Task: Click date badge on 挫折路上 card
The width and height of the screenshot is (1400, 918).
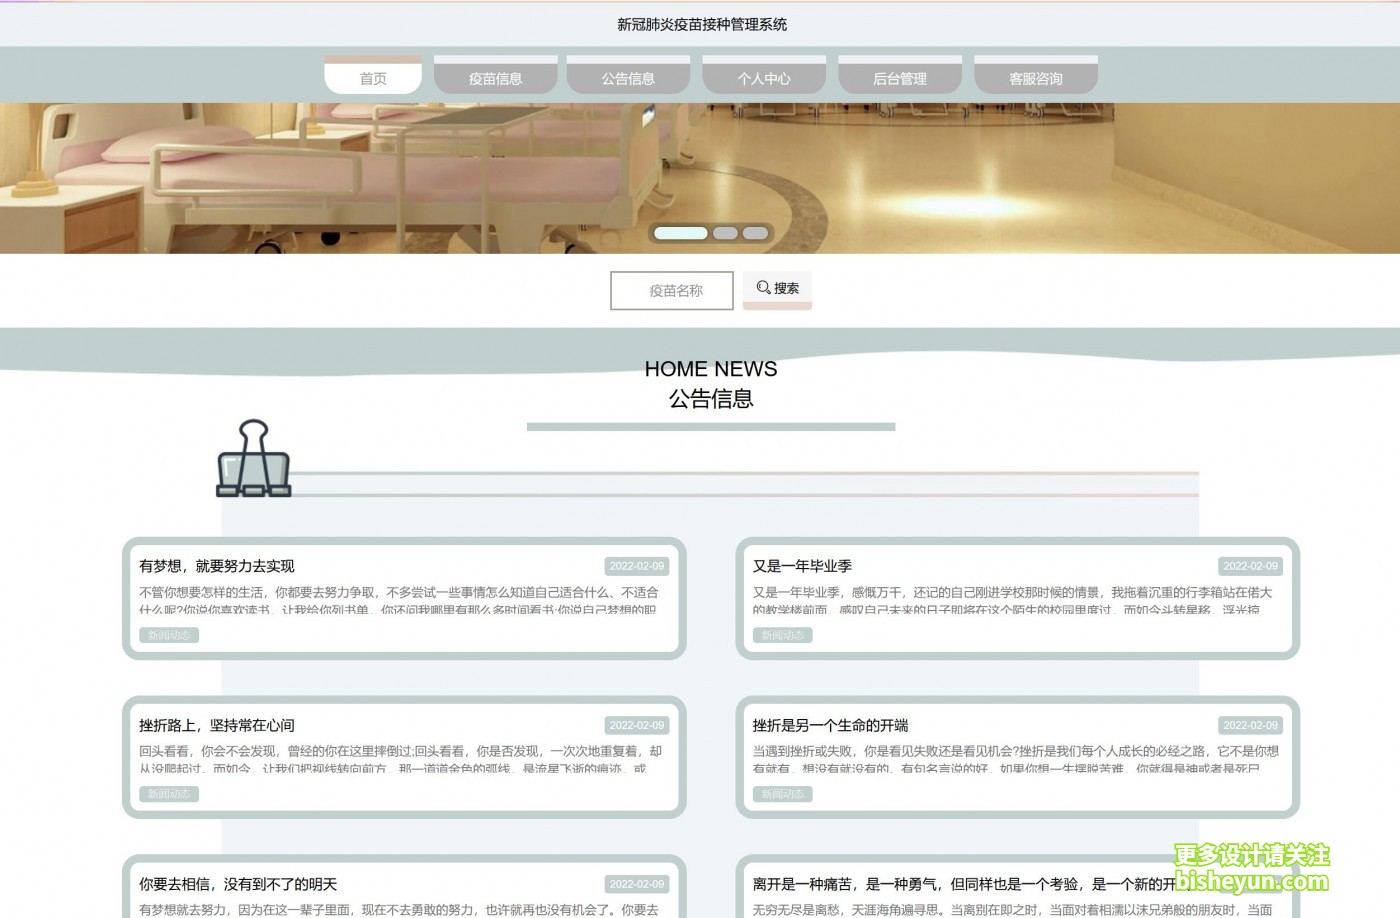Action: click(637, 725)
